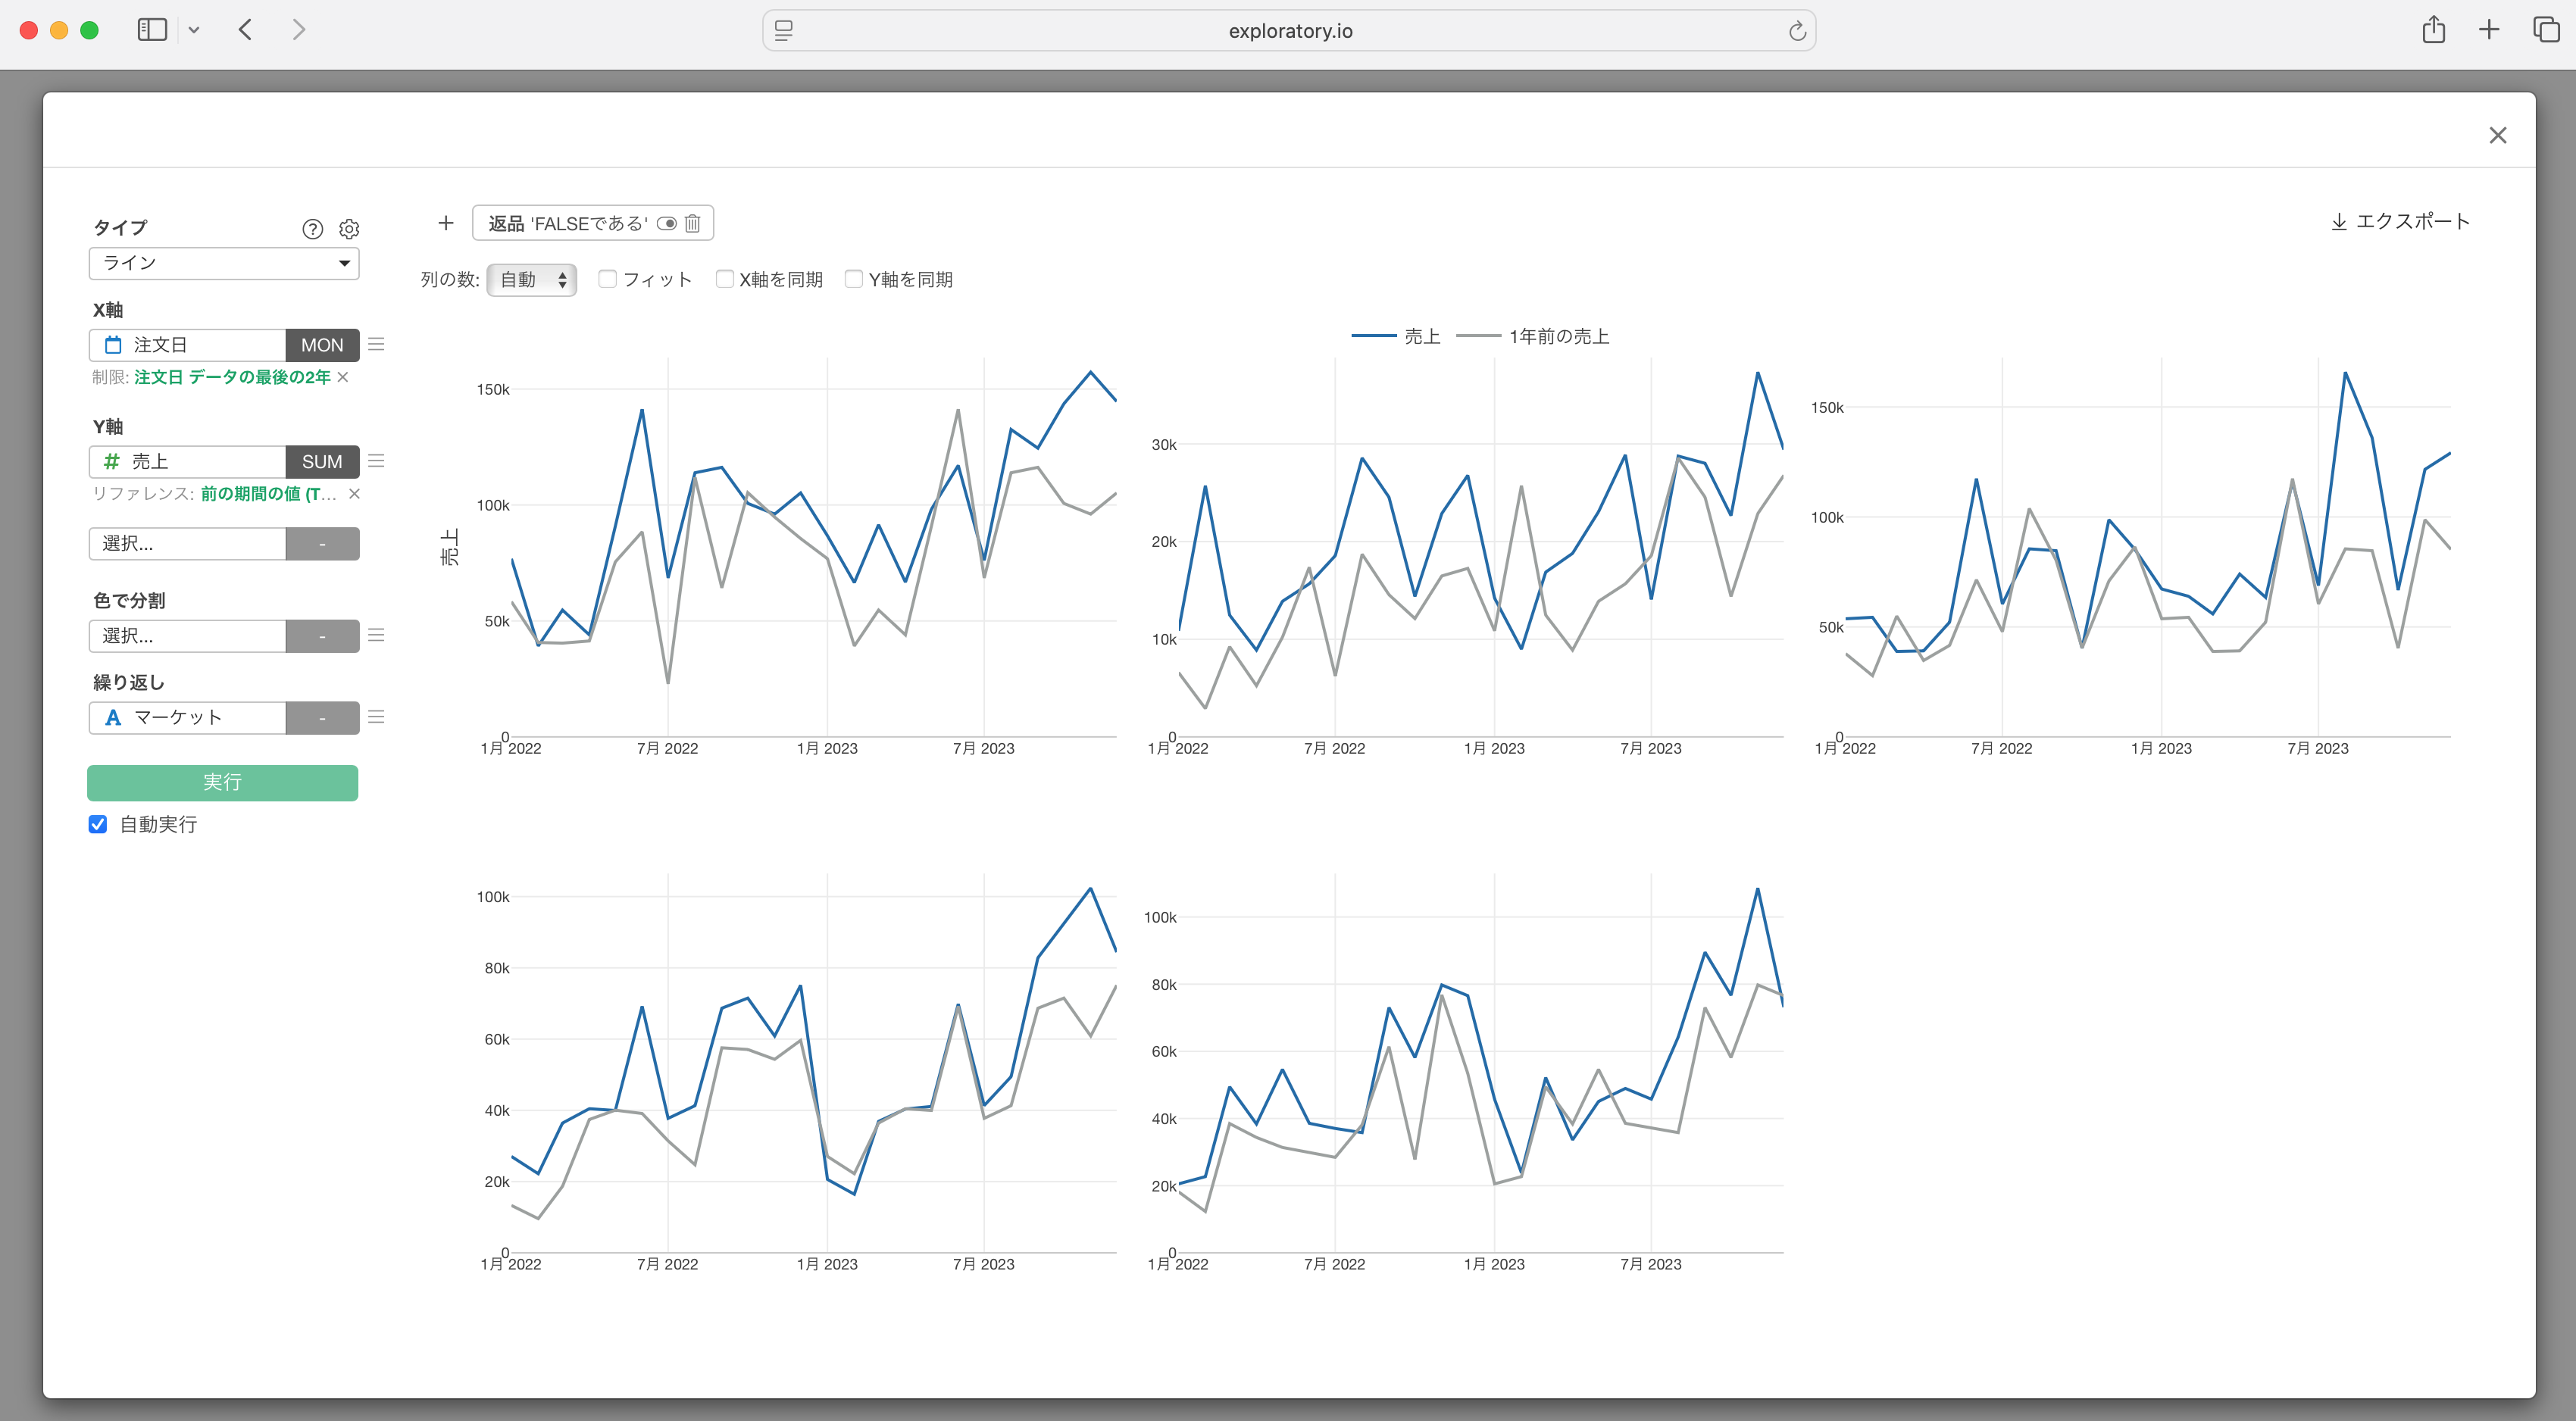Open 繰り返し マーケット hamburger menu icon
This screenshot has width=2576, height=1421.
(x=376, y=717)
